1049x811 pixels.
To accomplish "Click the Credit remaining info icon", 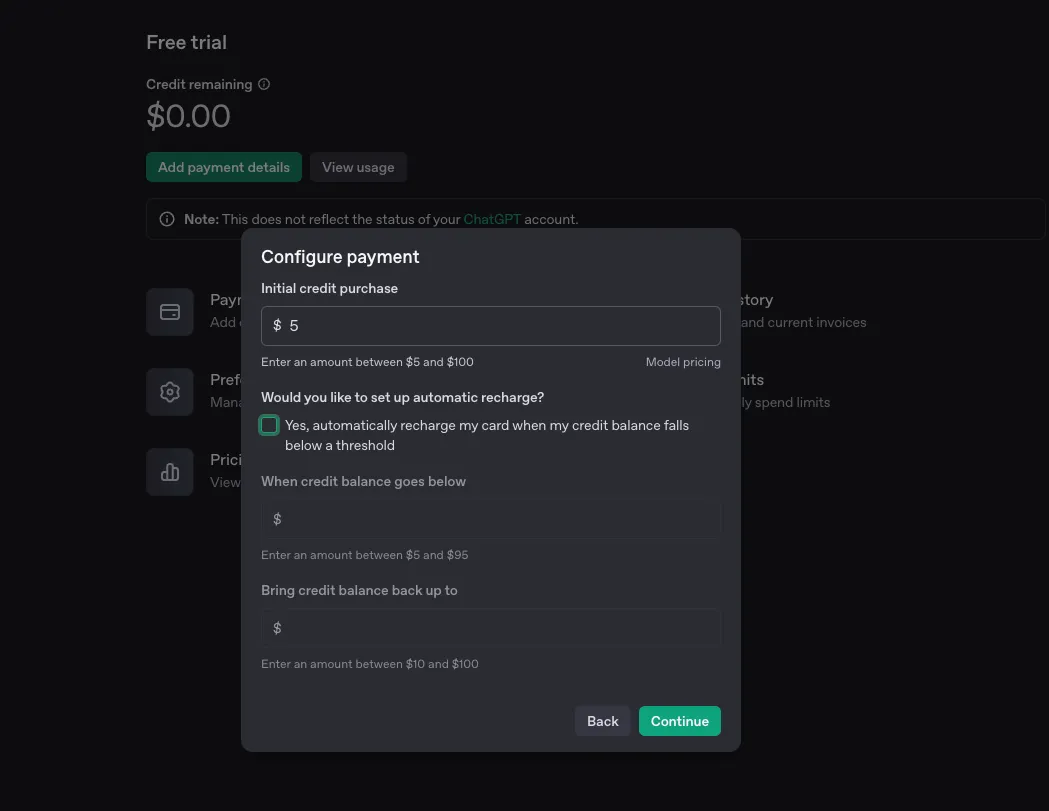I will (x=263, y=84).
